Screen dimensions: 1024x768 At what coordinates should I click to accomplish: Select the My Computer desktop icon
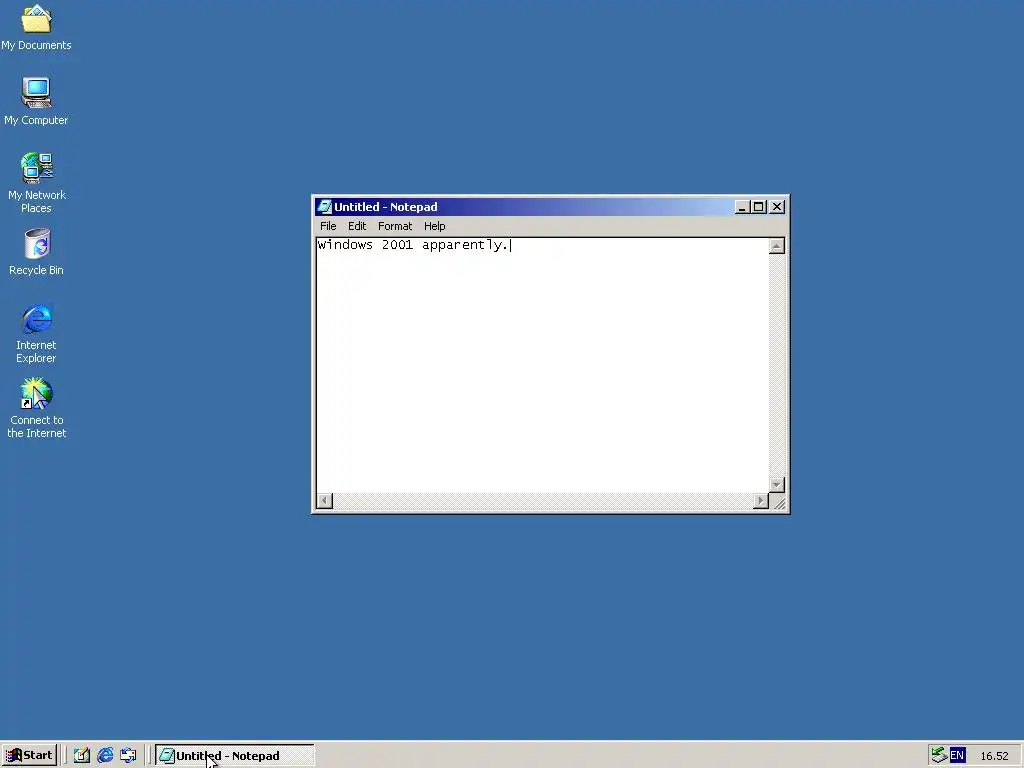tap(36, 101)
